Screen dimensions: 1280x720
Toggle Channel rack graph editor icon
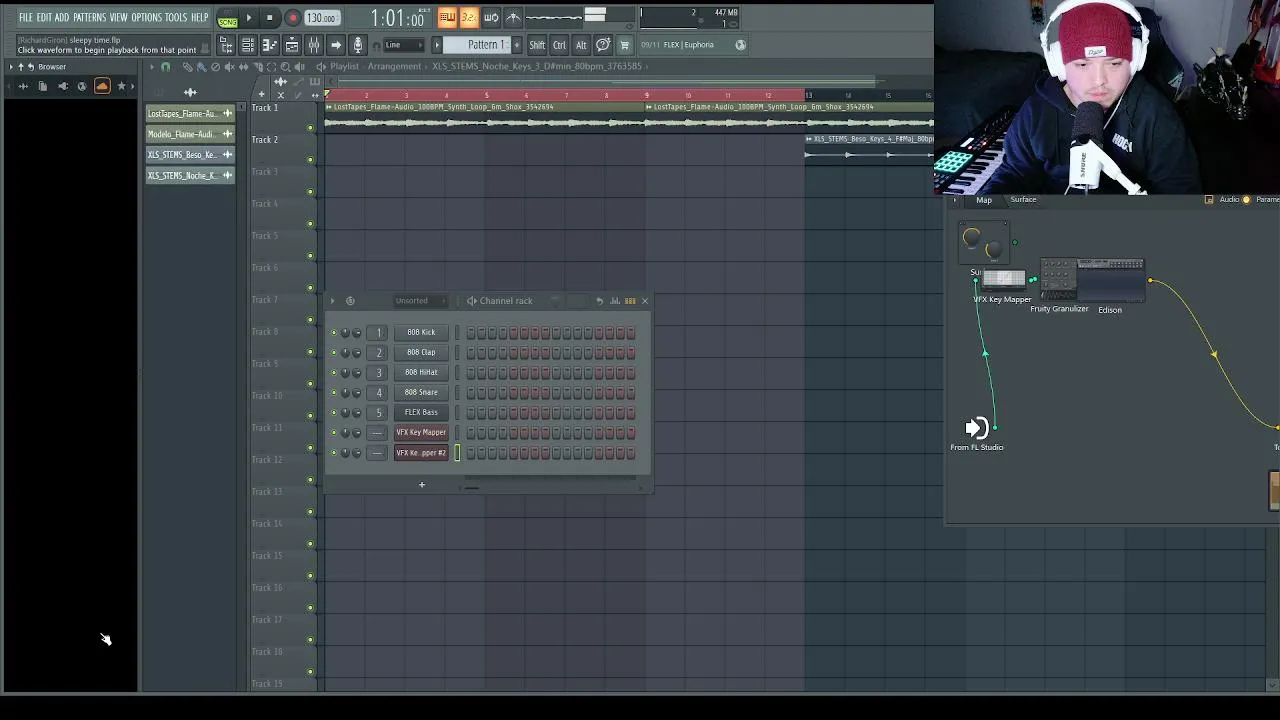point(615,301)
